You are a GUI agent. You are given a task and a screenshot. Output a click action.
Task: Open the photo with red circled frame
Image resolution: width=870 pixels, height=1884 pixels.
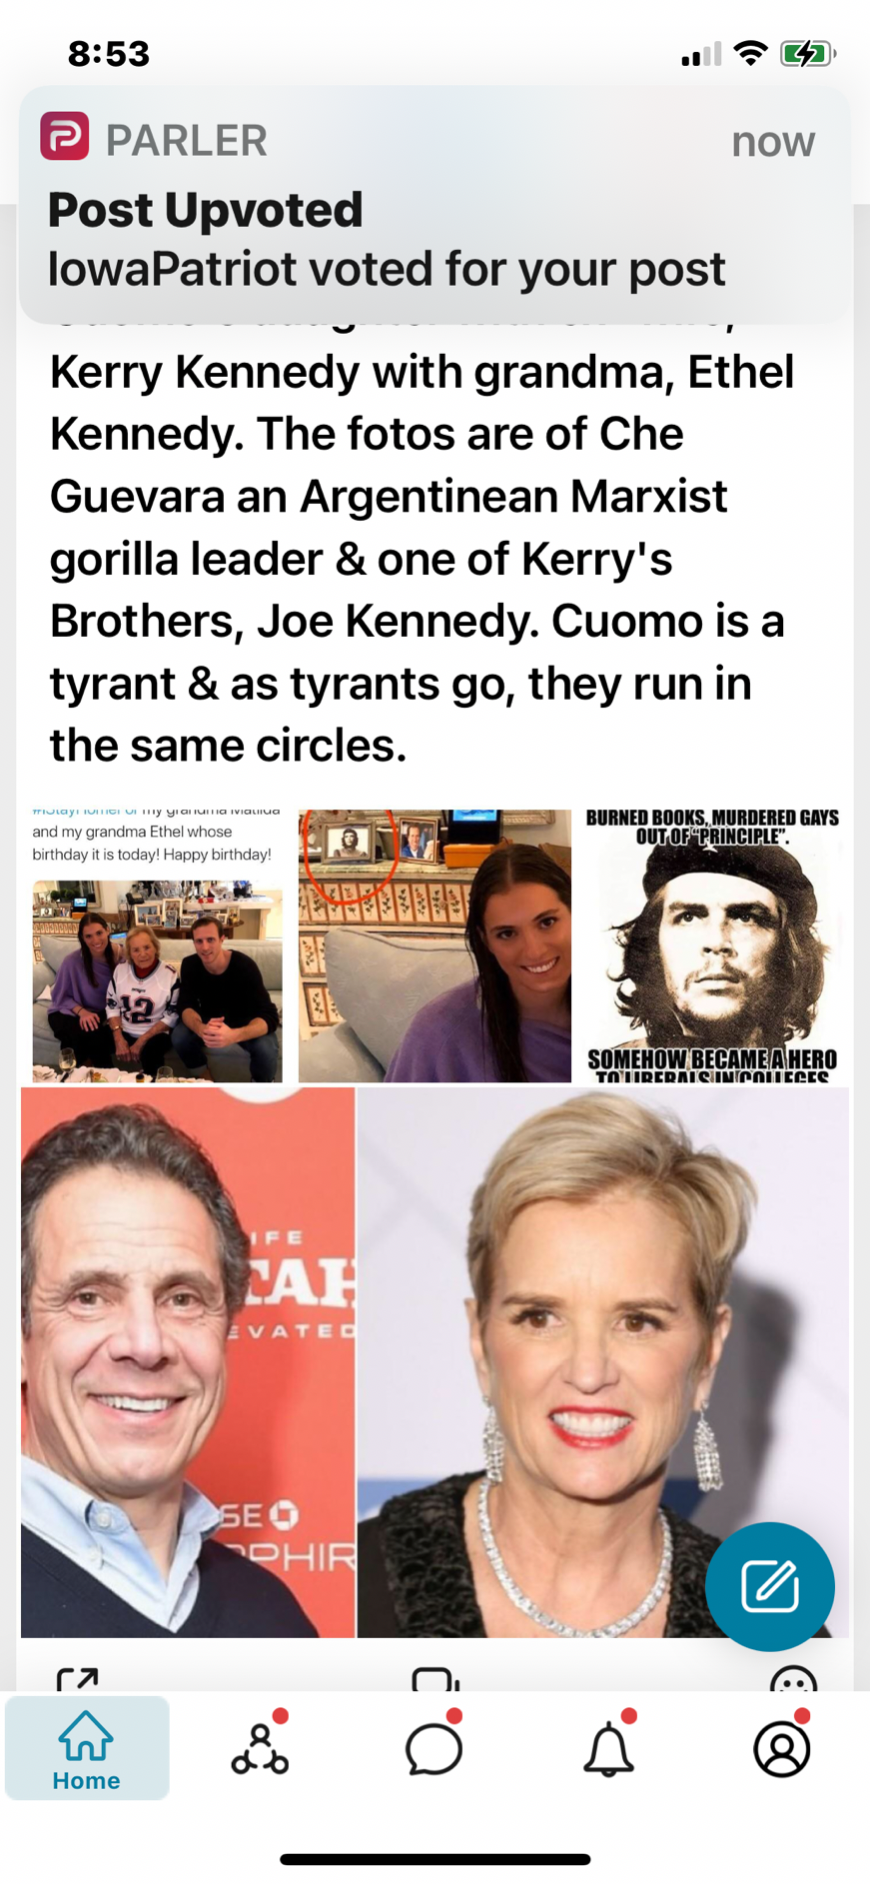coord(435,946)
